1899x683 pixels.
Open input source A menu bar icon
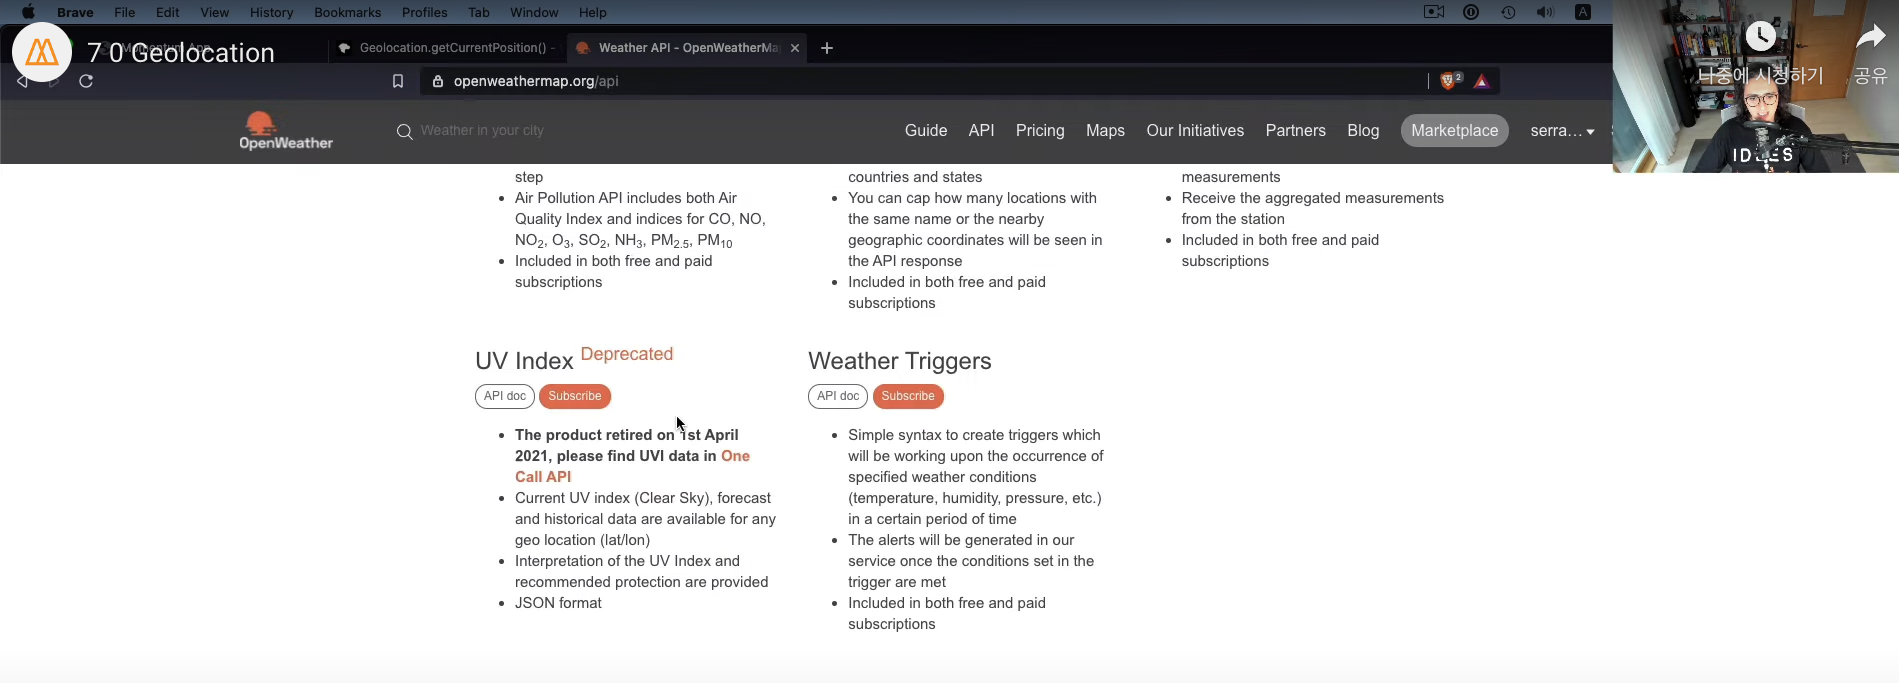tap(1583, 12)
